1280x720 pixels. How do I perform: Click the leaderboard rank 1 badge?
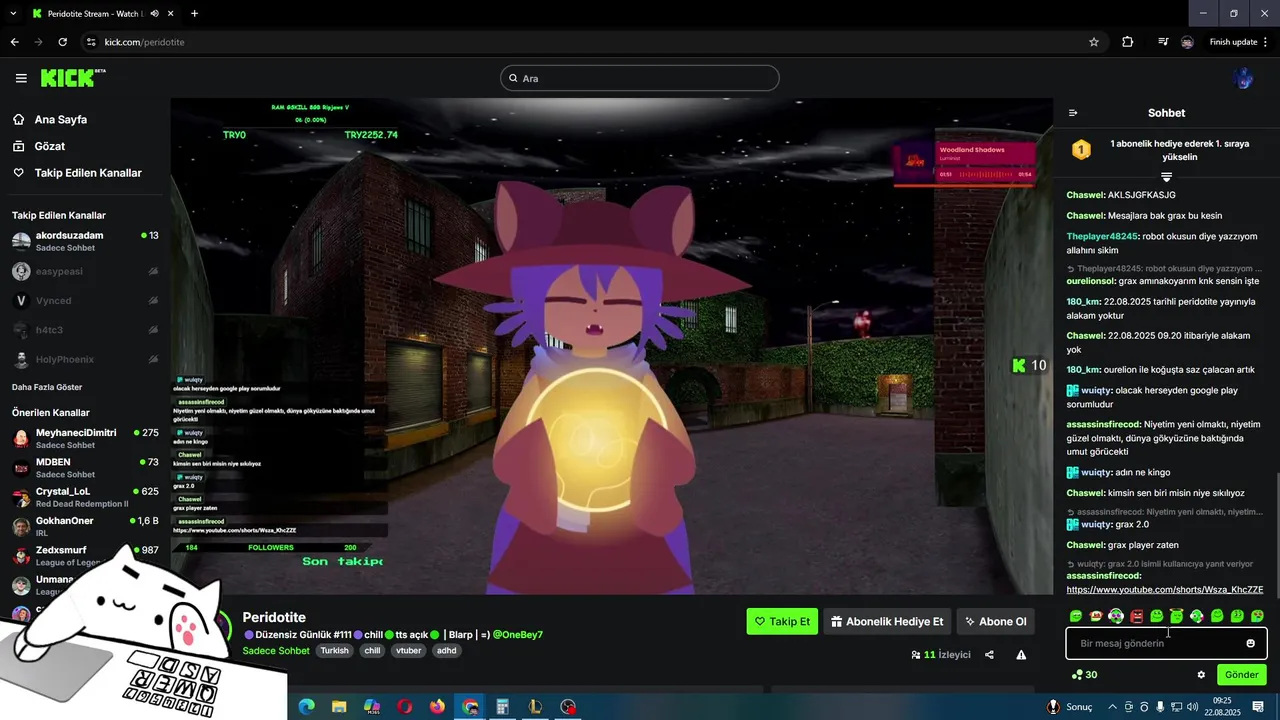coord(1081,150)
